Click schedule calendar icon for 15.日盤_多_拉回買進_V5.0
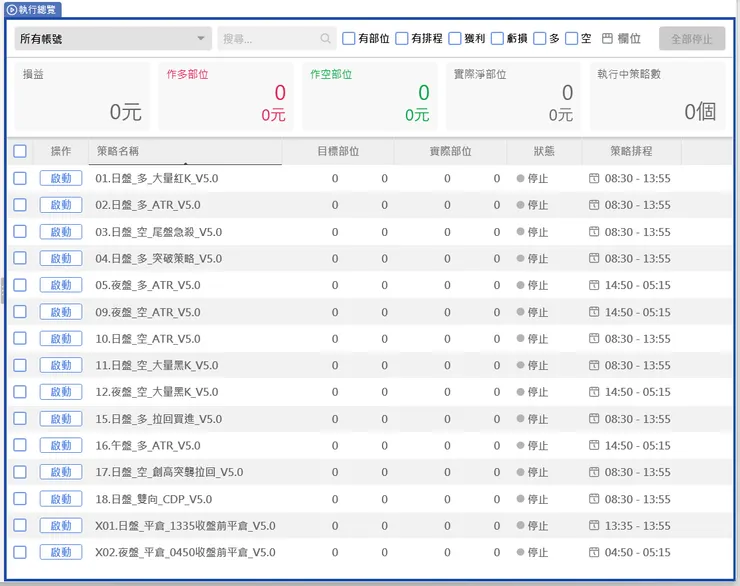Image resolution: width=740 pixels, height=586 pixels. pyautogui.click(x=594, y=419)
